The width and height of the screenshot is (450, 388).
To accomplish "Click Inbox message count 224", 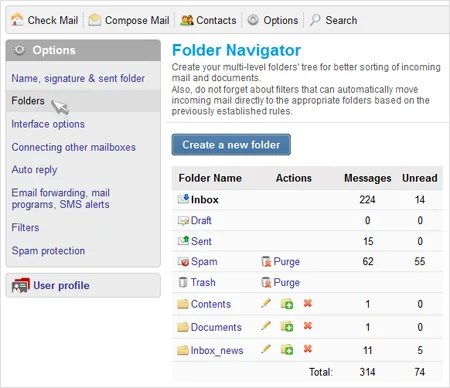I will 367,199.
